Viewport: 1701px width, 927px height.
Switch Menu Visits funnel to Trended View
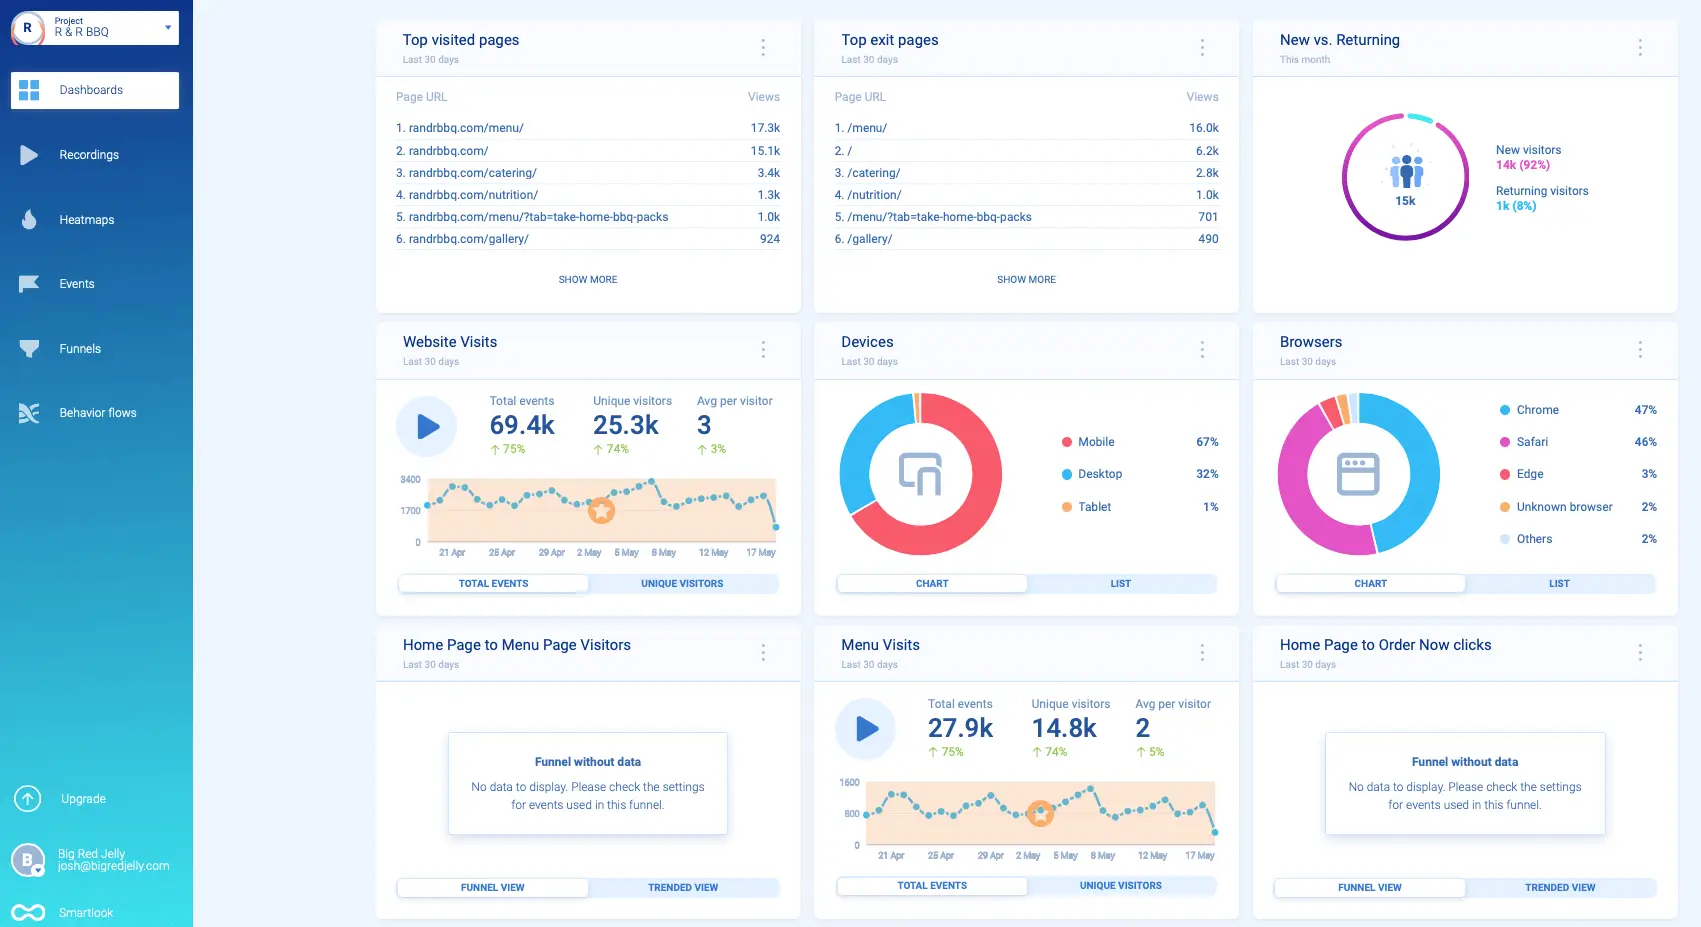[x=683, y=887]
